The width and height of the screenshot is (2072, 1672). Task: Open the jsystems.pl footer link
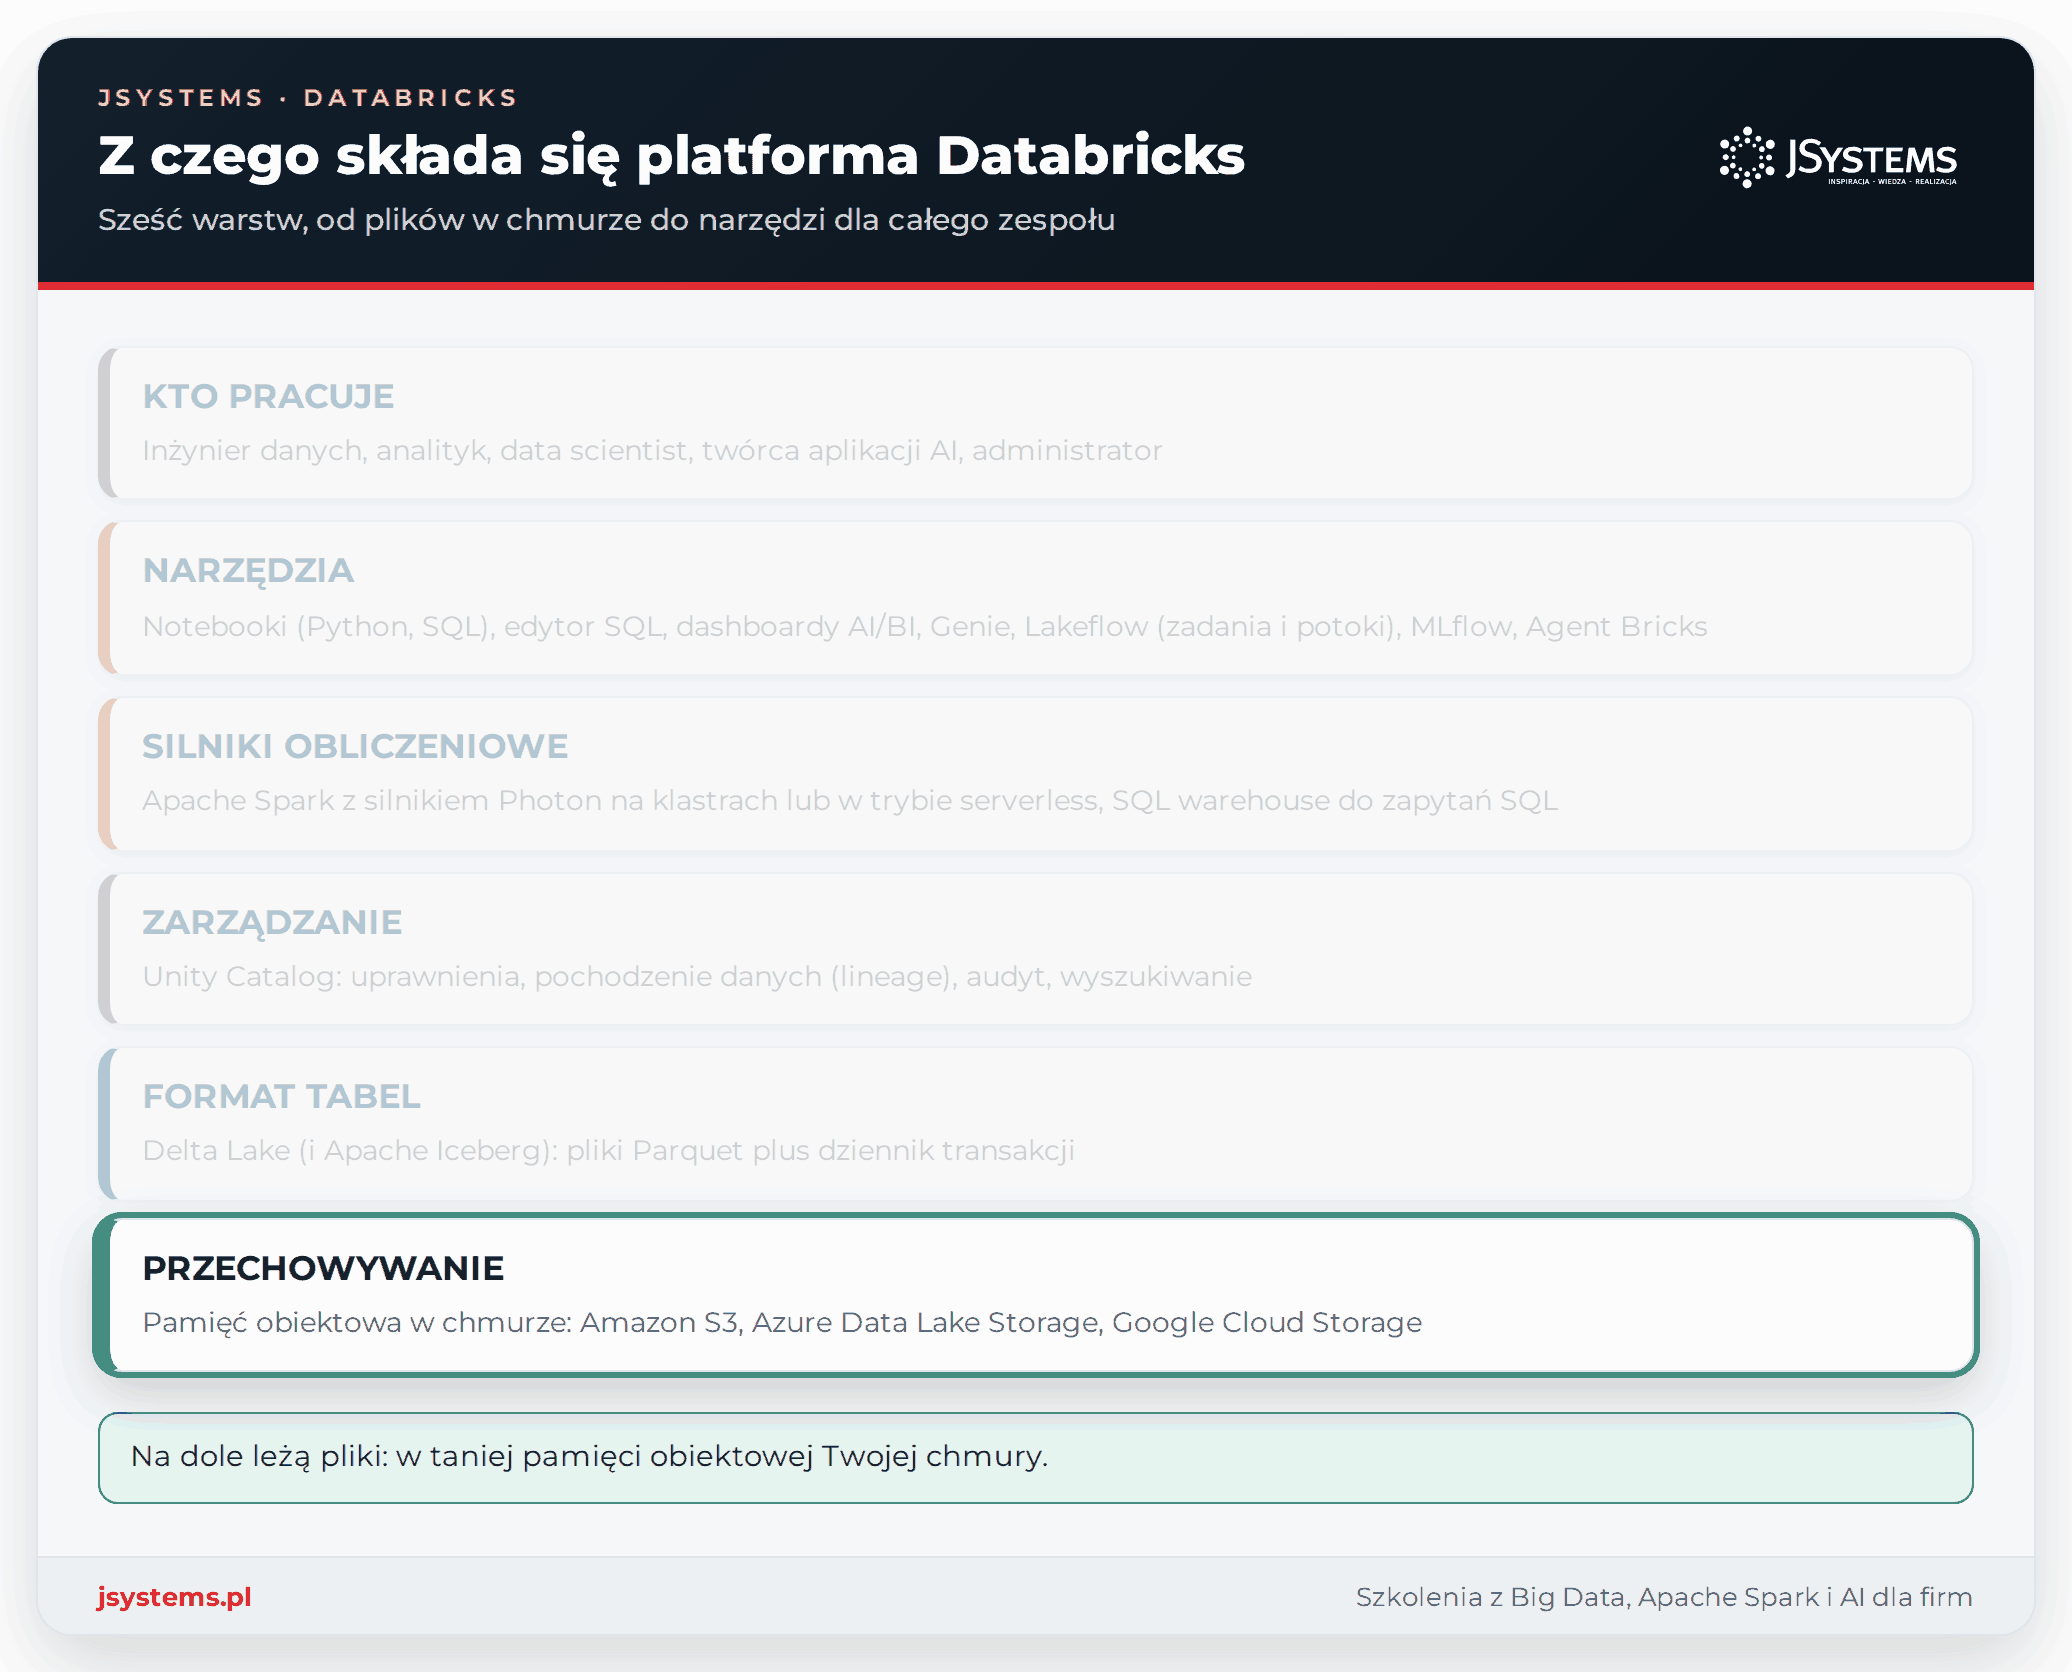tap(174, 1597)
